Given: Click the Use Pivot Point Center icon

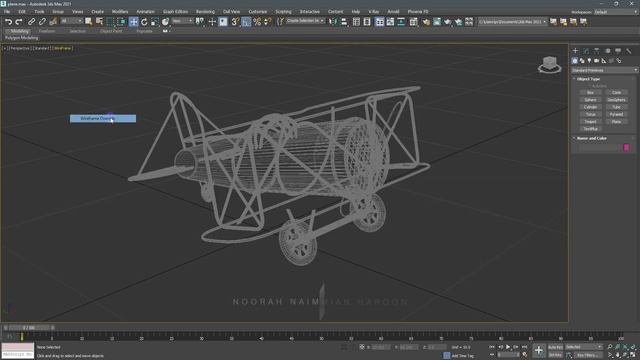Looking at the screenshot, I should pos(200,22).
